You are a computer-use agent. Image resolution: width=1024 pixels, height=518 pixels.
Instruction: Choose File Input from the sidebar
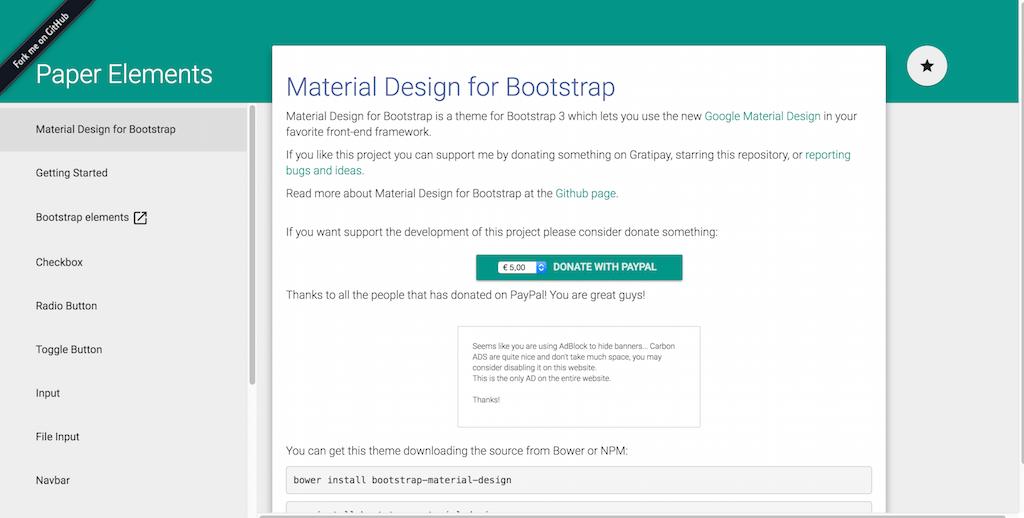[x=58, y=437]
